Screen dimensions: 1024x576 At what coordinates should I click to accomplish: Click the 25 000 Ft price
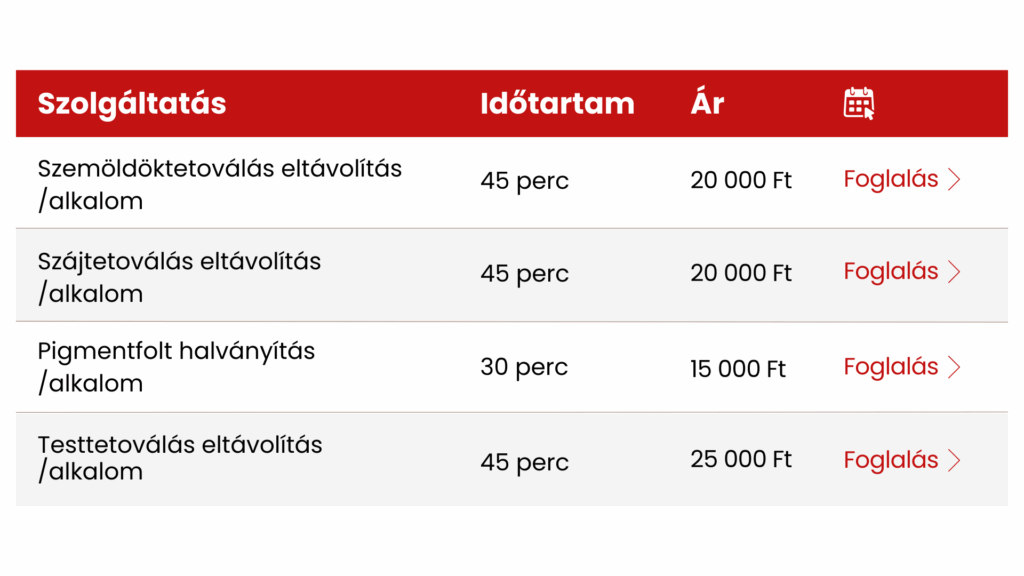[x=741, y=459]
